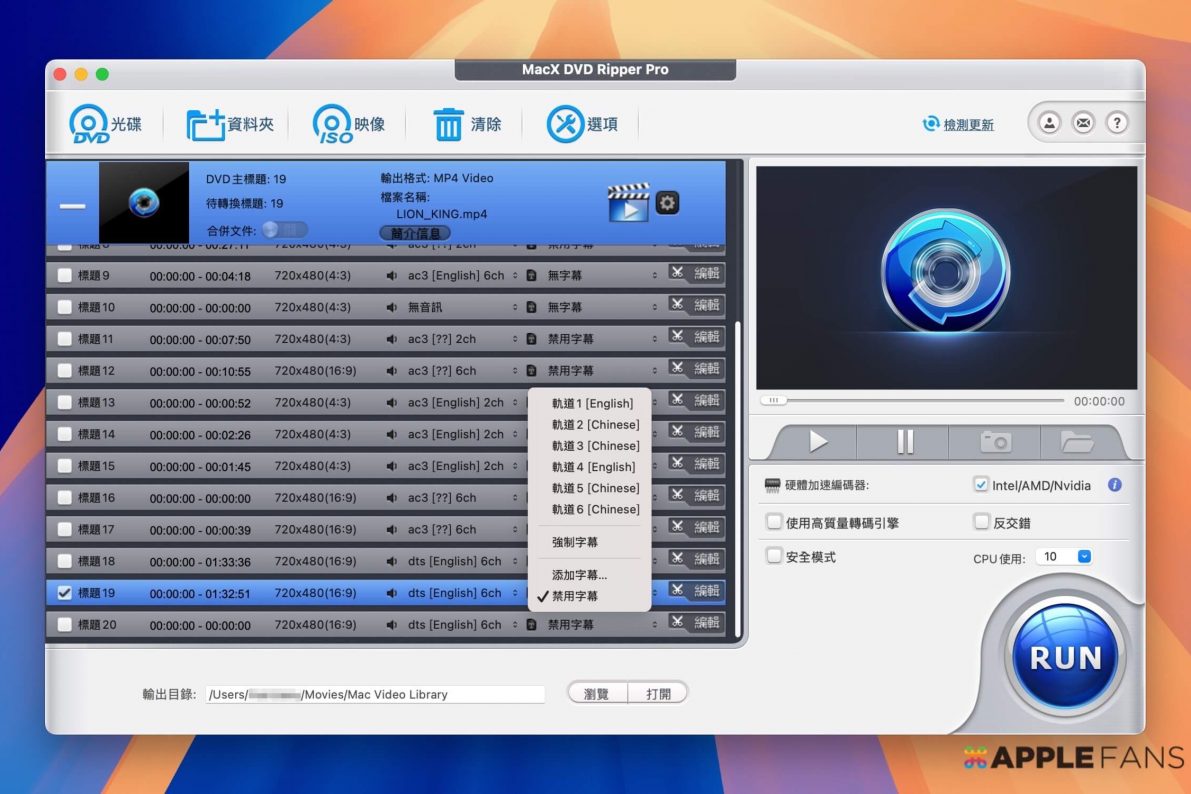Click the mail envelope icon
Image resolution: width=1191 pixels, height=794 pixels.
[1083, 123]
